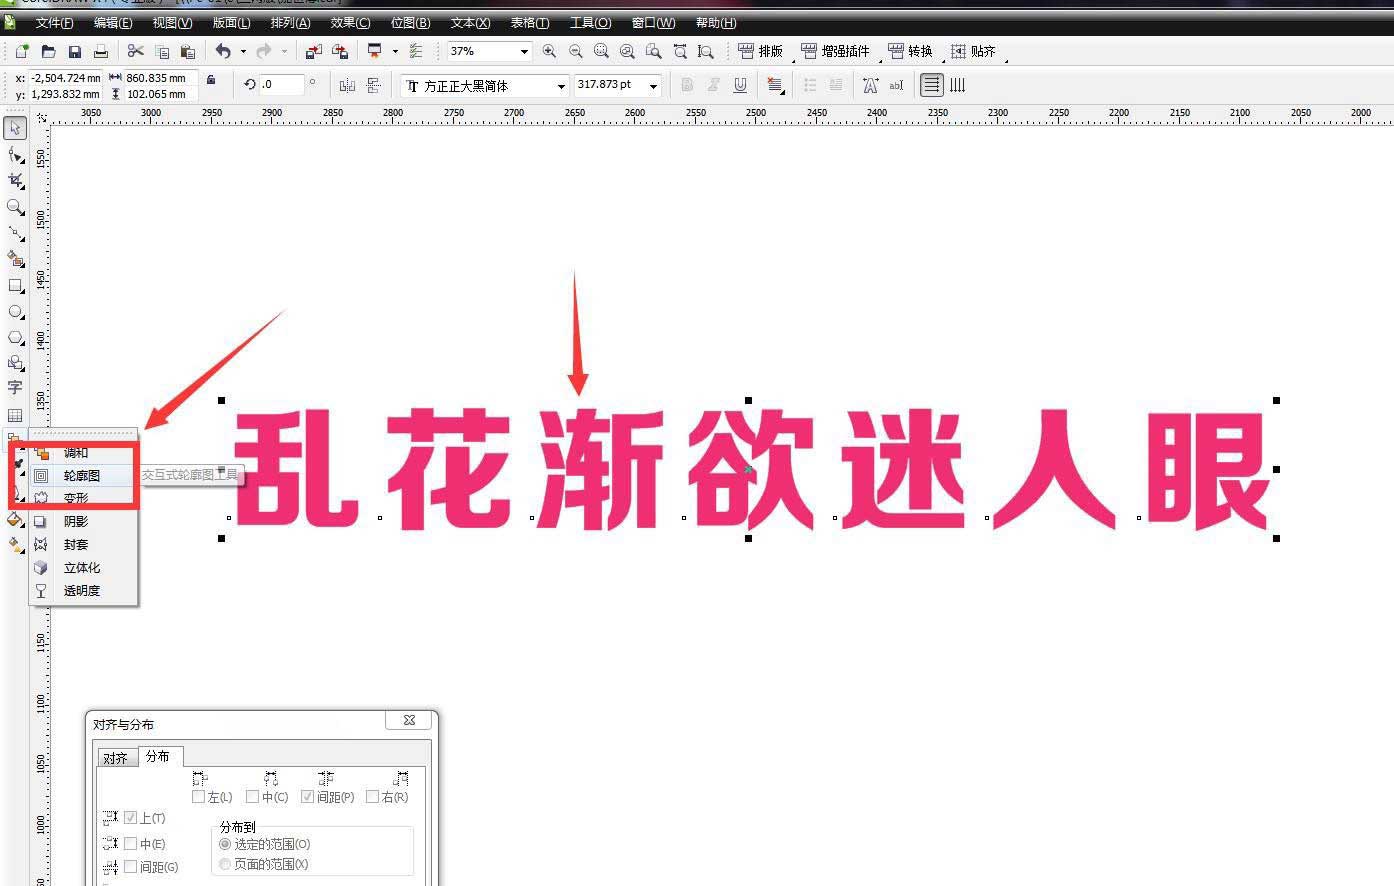This screenshot has width=1394, height=886.
Task: Select the 页面的范围(X) radio button
Action: click(x=225, y=864)
